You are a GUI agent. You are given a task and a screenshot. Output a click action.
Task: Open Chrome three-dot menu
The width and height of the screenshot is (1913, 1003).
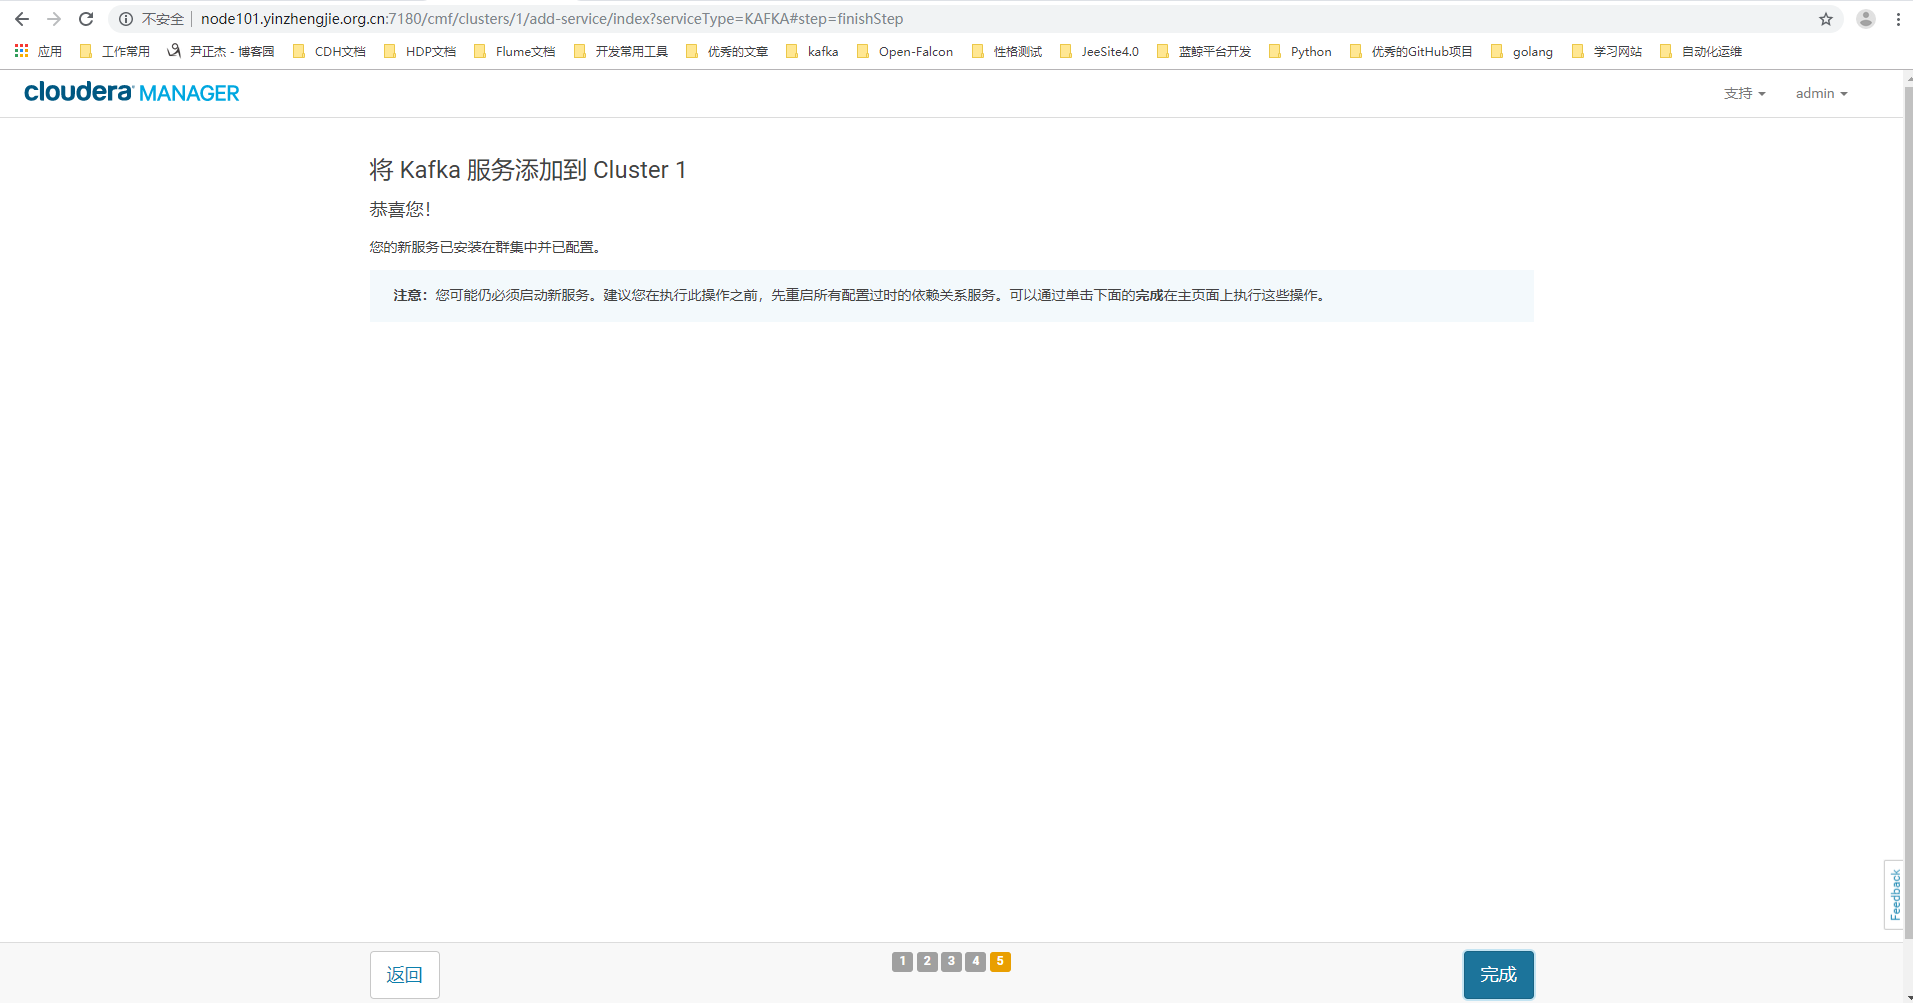[1897, 19]
